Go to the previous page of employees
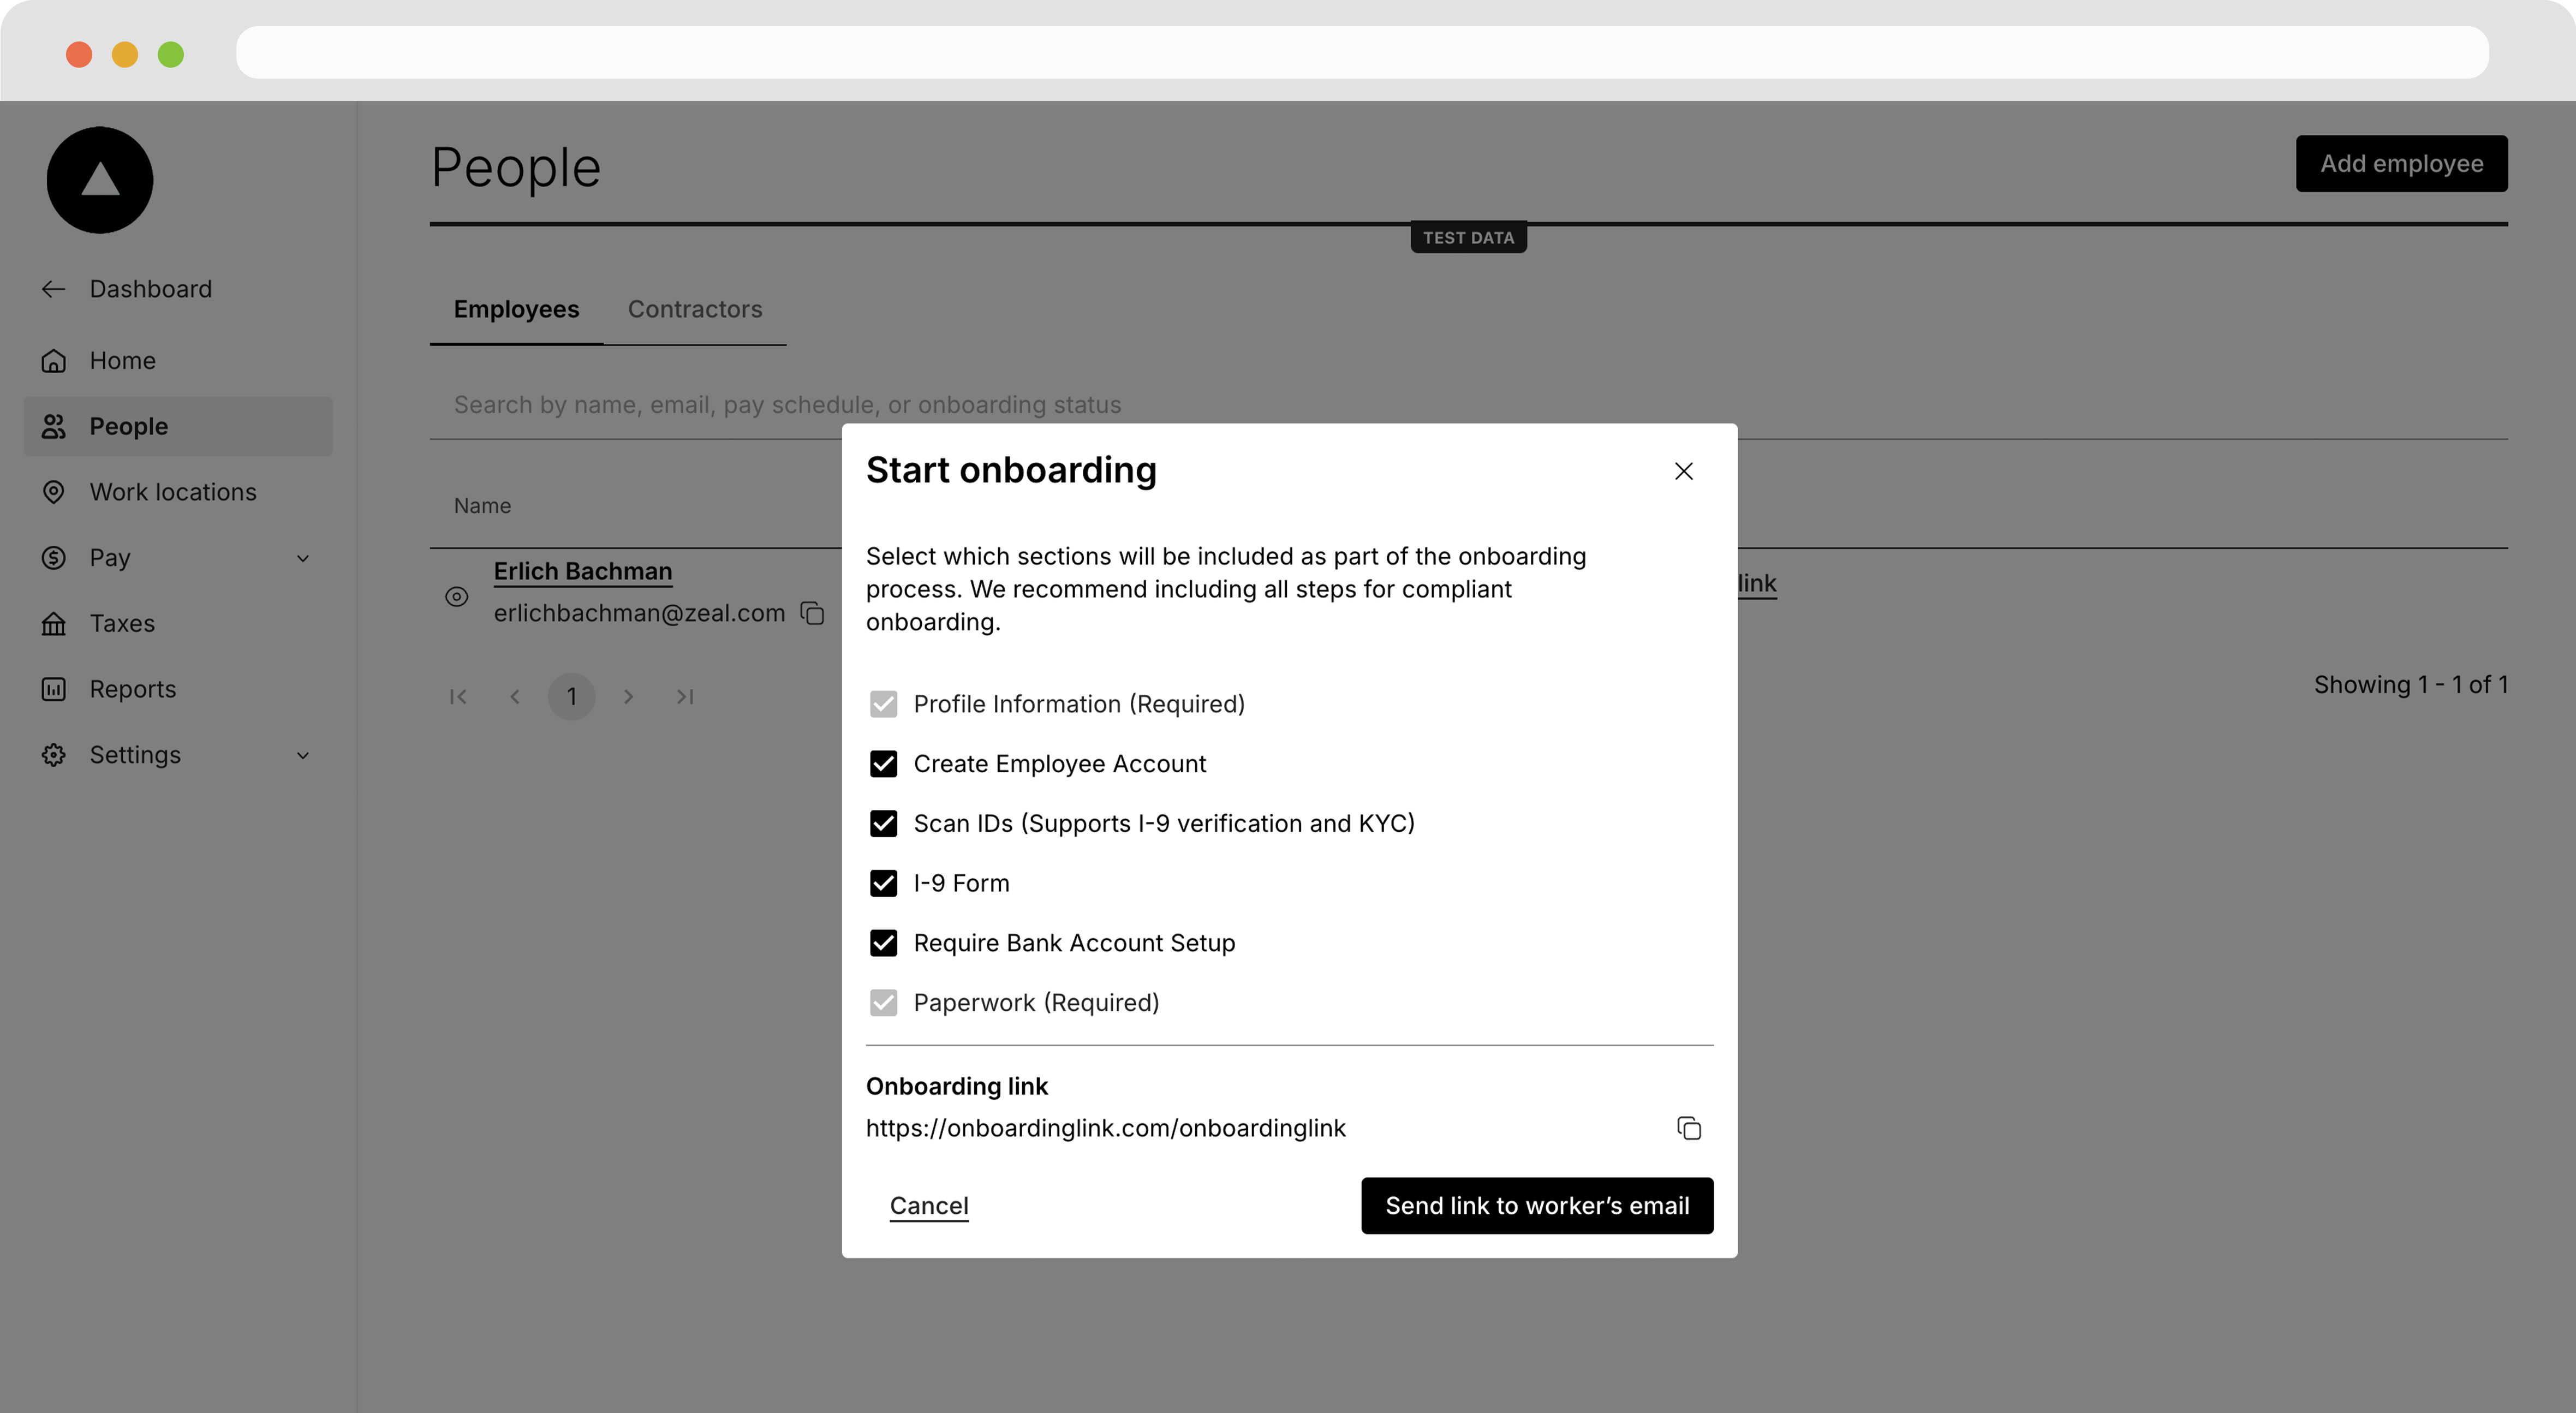 point(515,697)
